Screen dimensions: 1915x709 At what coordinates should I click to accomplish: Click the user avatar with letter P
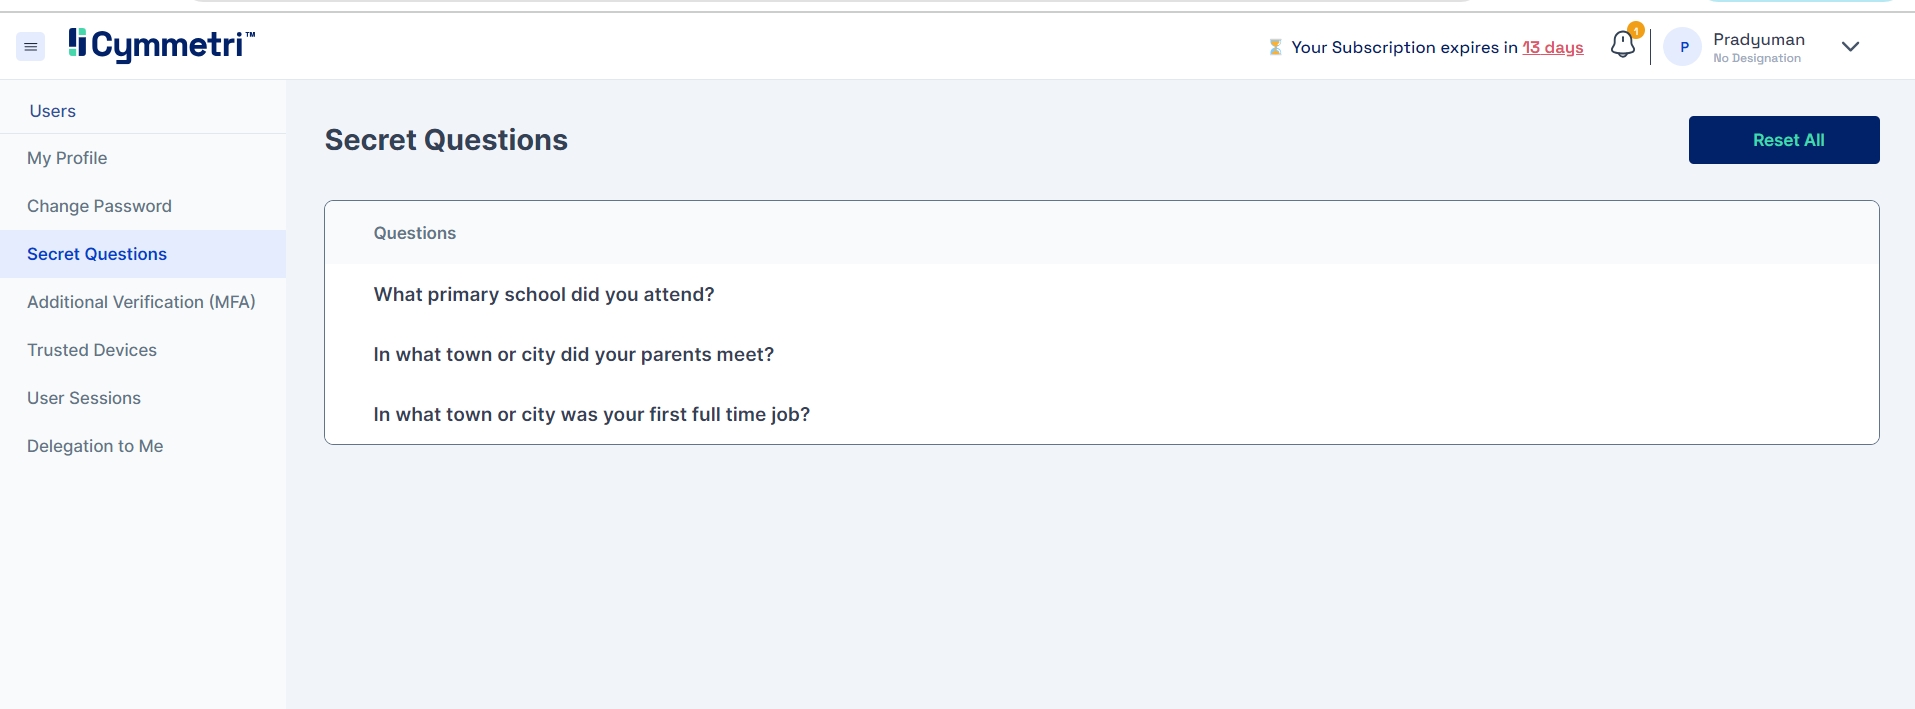(x=1683, y=47)
